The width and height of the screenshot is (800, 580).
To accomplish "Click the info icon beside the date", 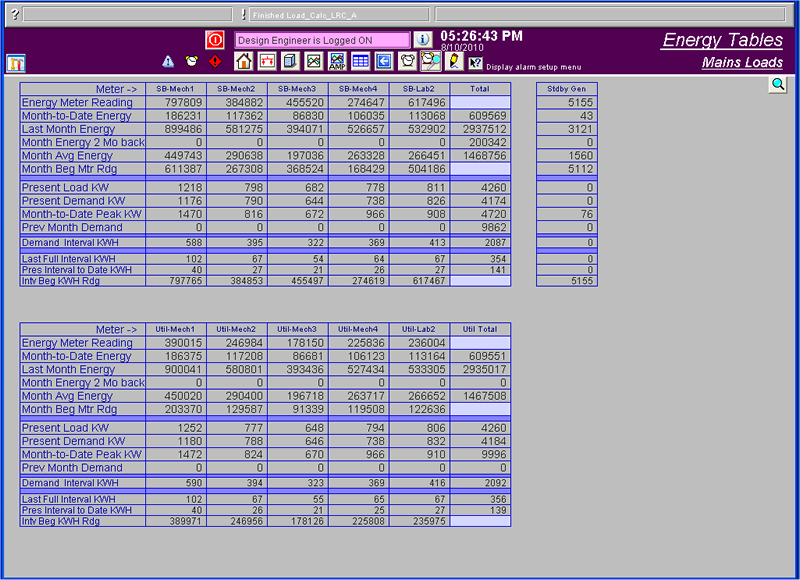I will pos(421,37).
